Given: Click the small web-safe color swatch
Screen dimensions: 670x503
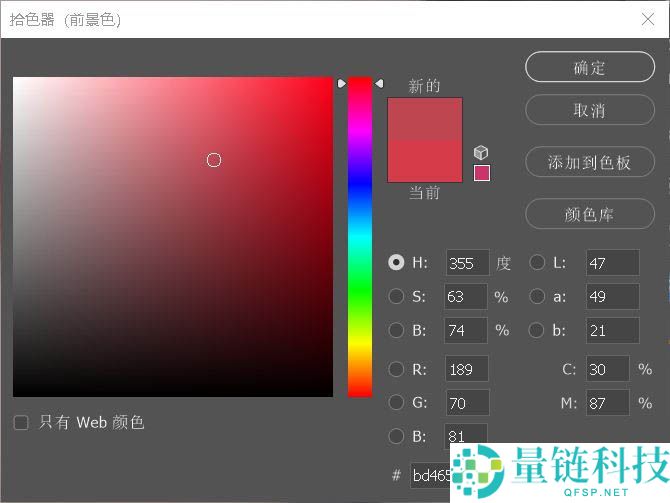Looking at the screenshot, I should click(482, 173).
